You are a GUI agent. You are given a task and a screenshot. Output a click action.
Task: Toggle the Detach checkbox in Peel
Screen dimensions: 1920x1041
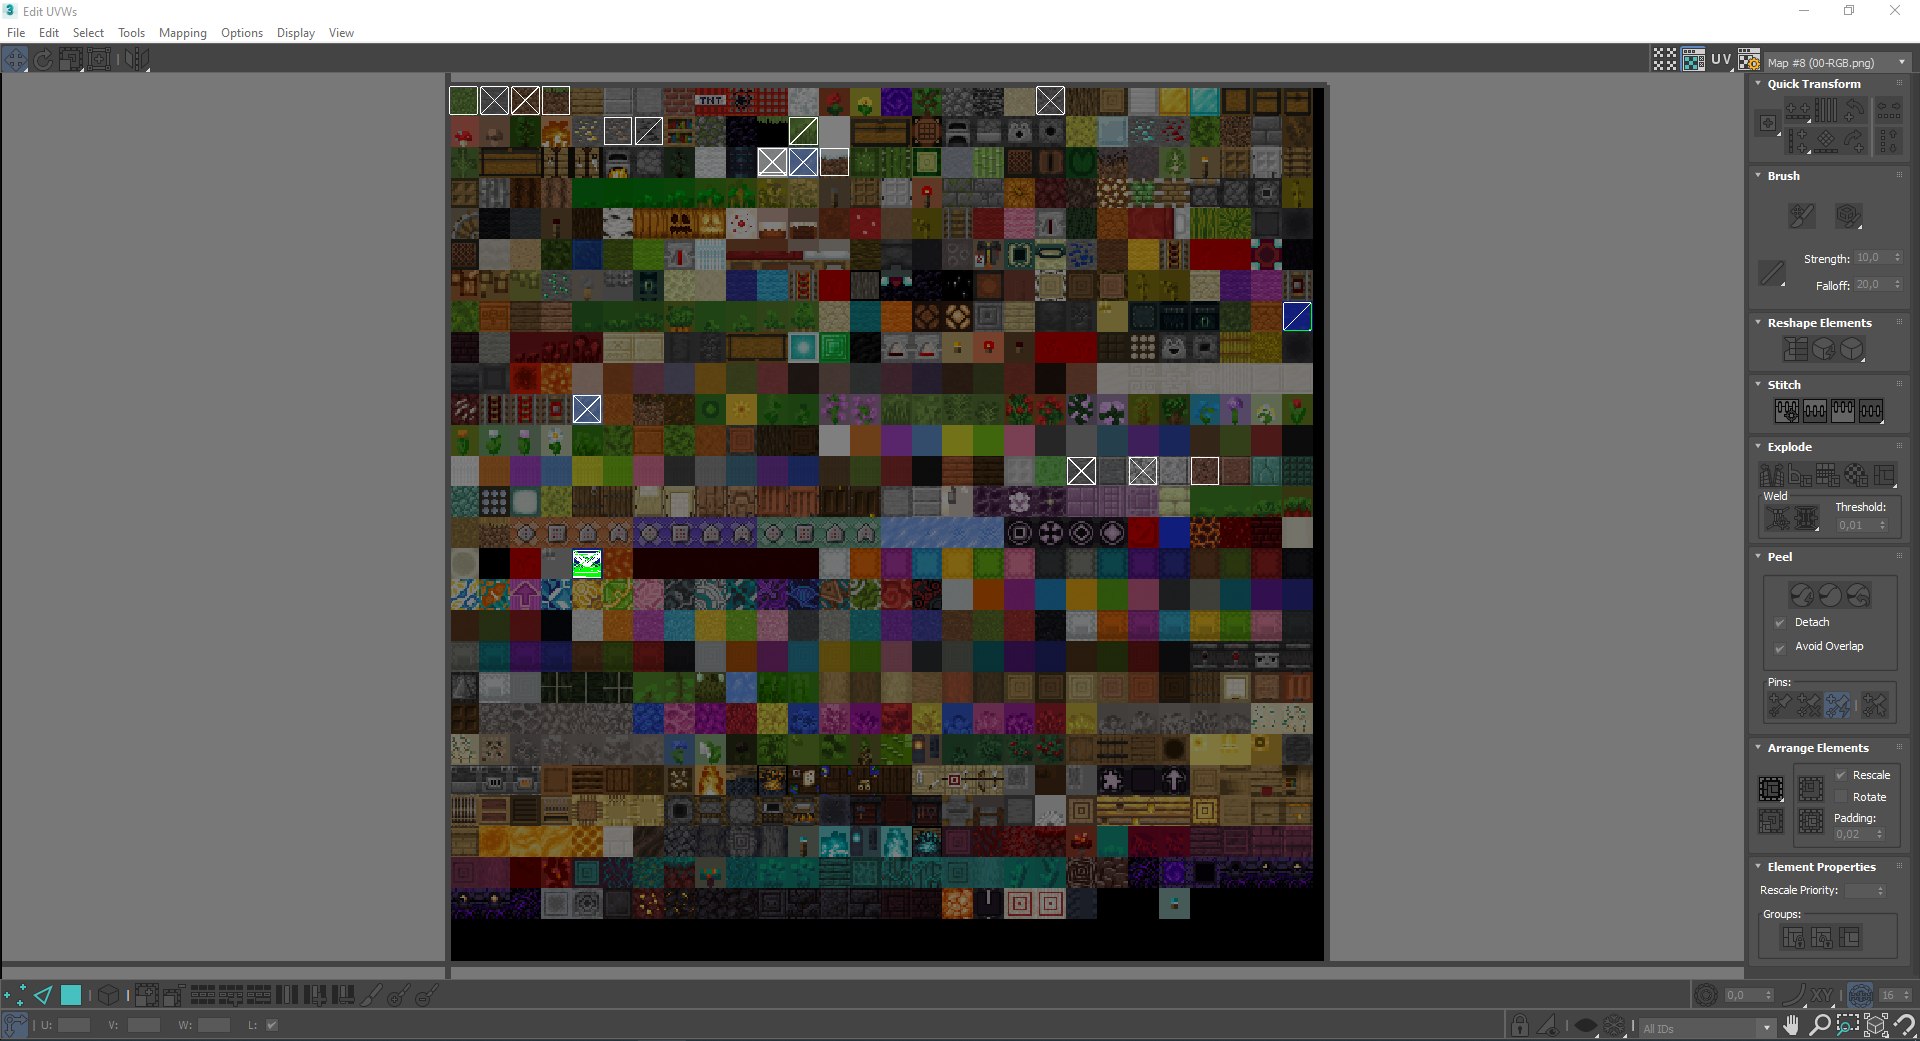pyautogui.click(x=1780, y=622)
